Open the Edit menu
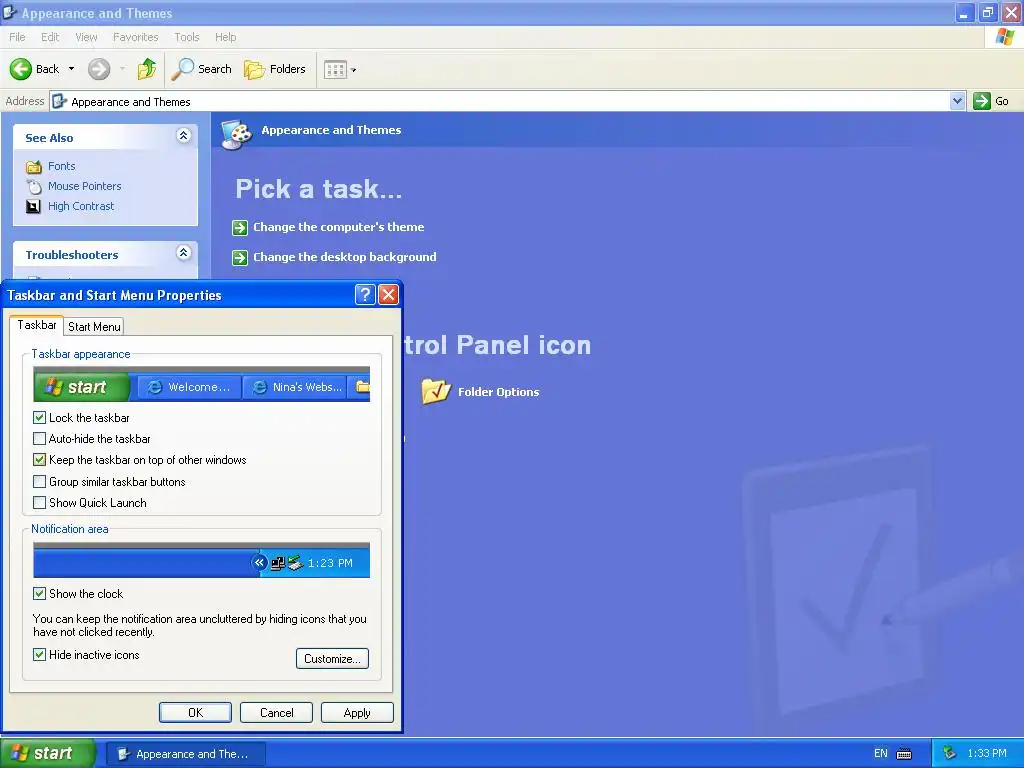This screenshot has width=1024, height=768. (x=50, y=37)
